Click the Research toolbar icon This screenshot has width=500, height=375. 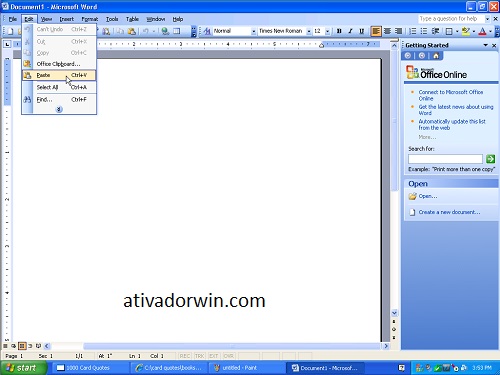click(x=106, y=31)
